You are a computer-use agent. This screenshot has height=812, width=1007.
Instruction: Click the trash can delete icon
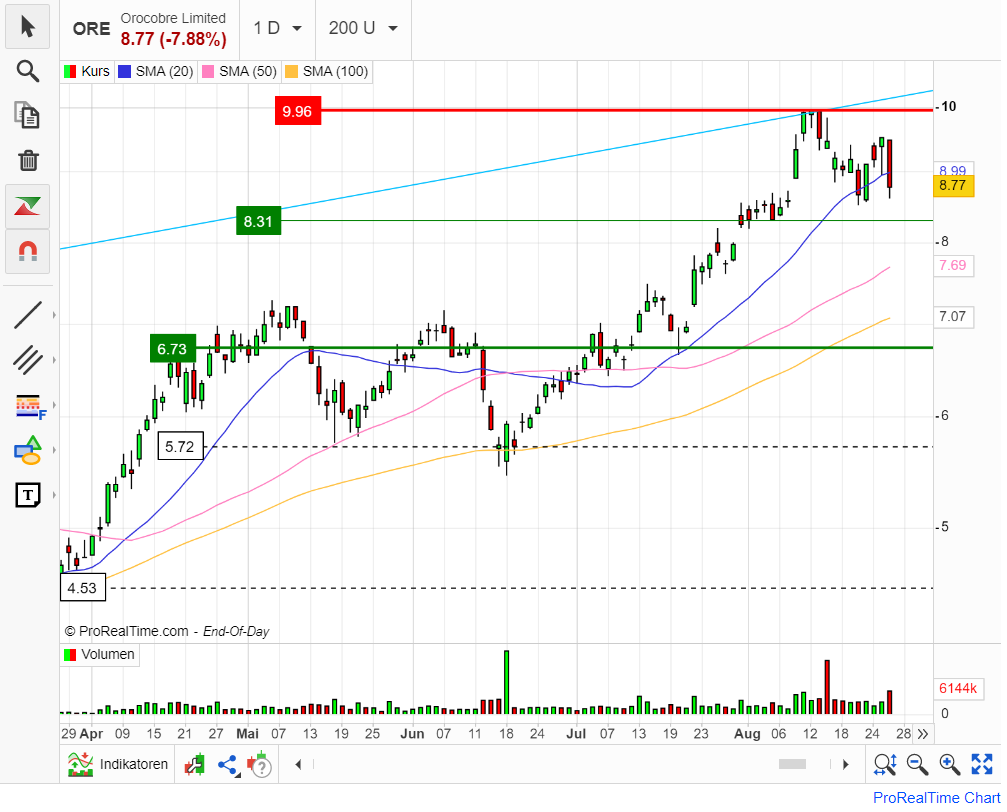coord(27,160)
